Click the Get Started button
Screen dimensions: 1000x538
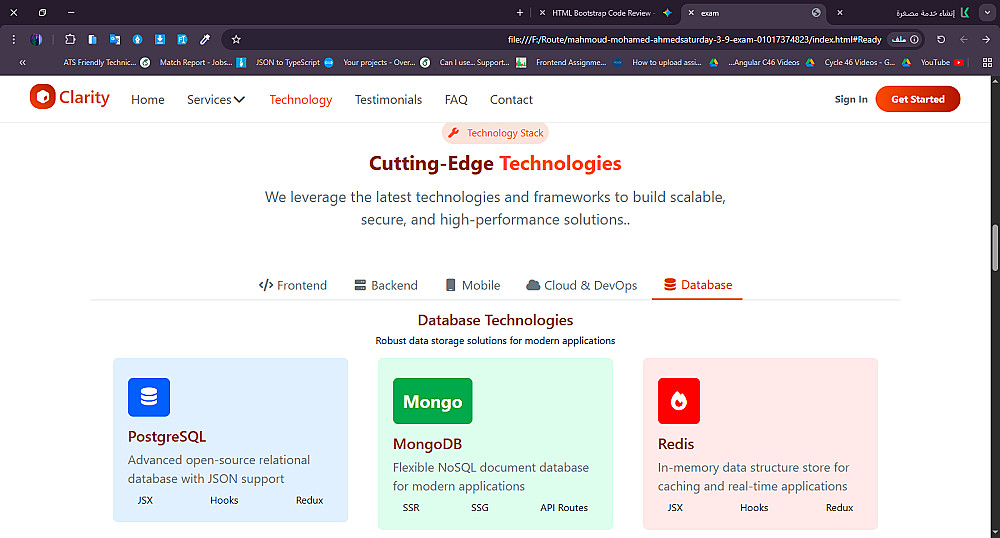[918, 99]
